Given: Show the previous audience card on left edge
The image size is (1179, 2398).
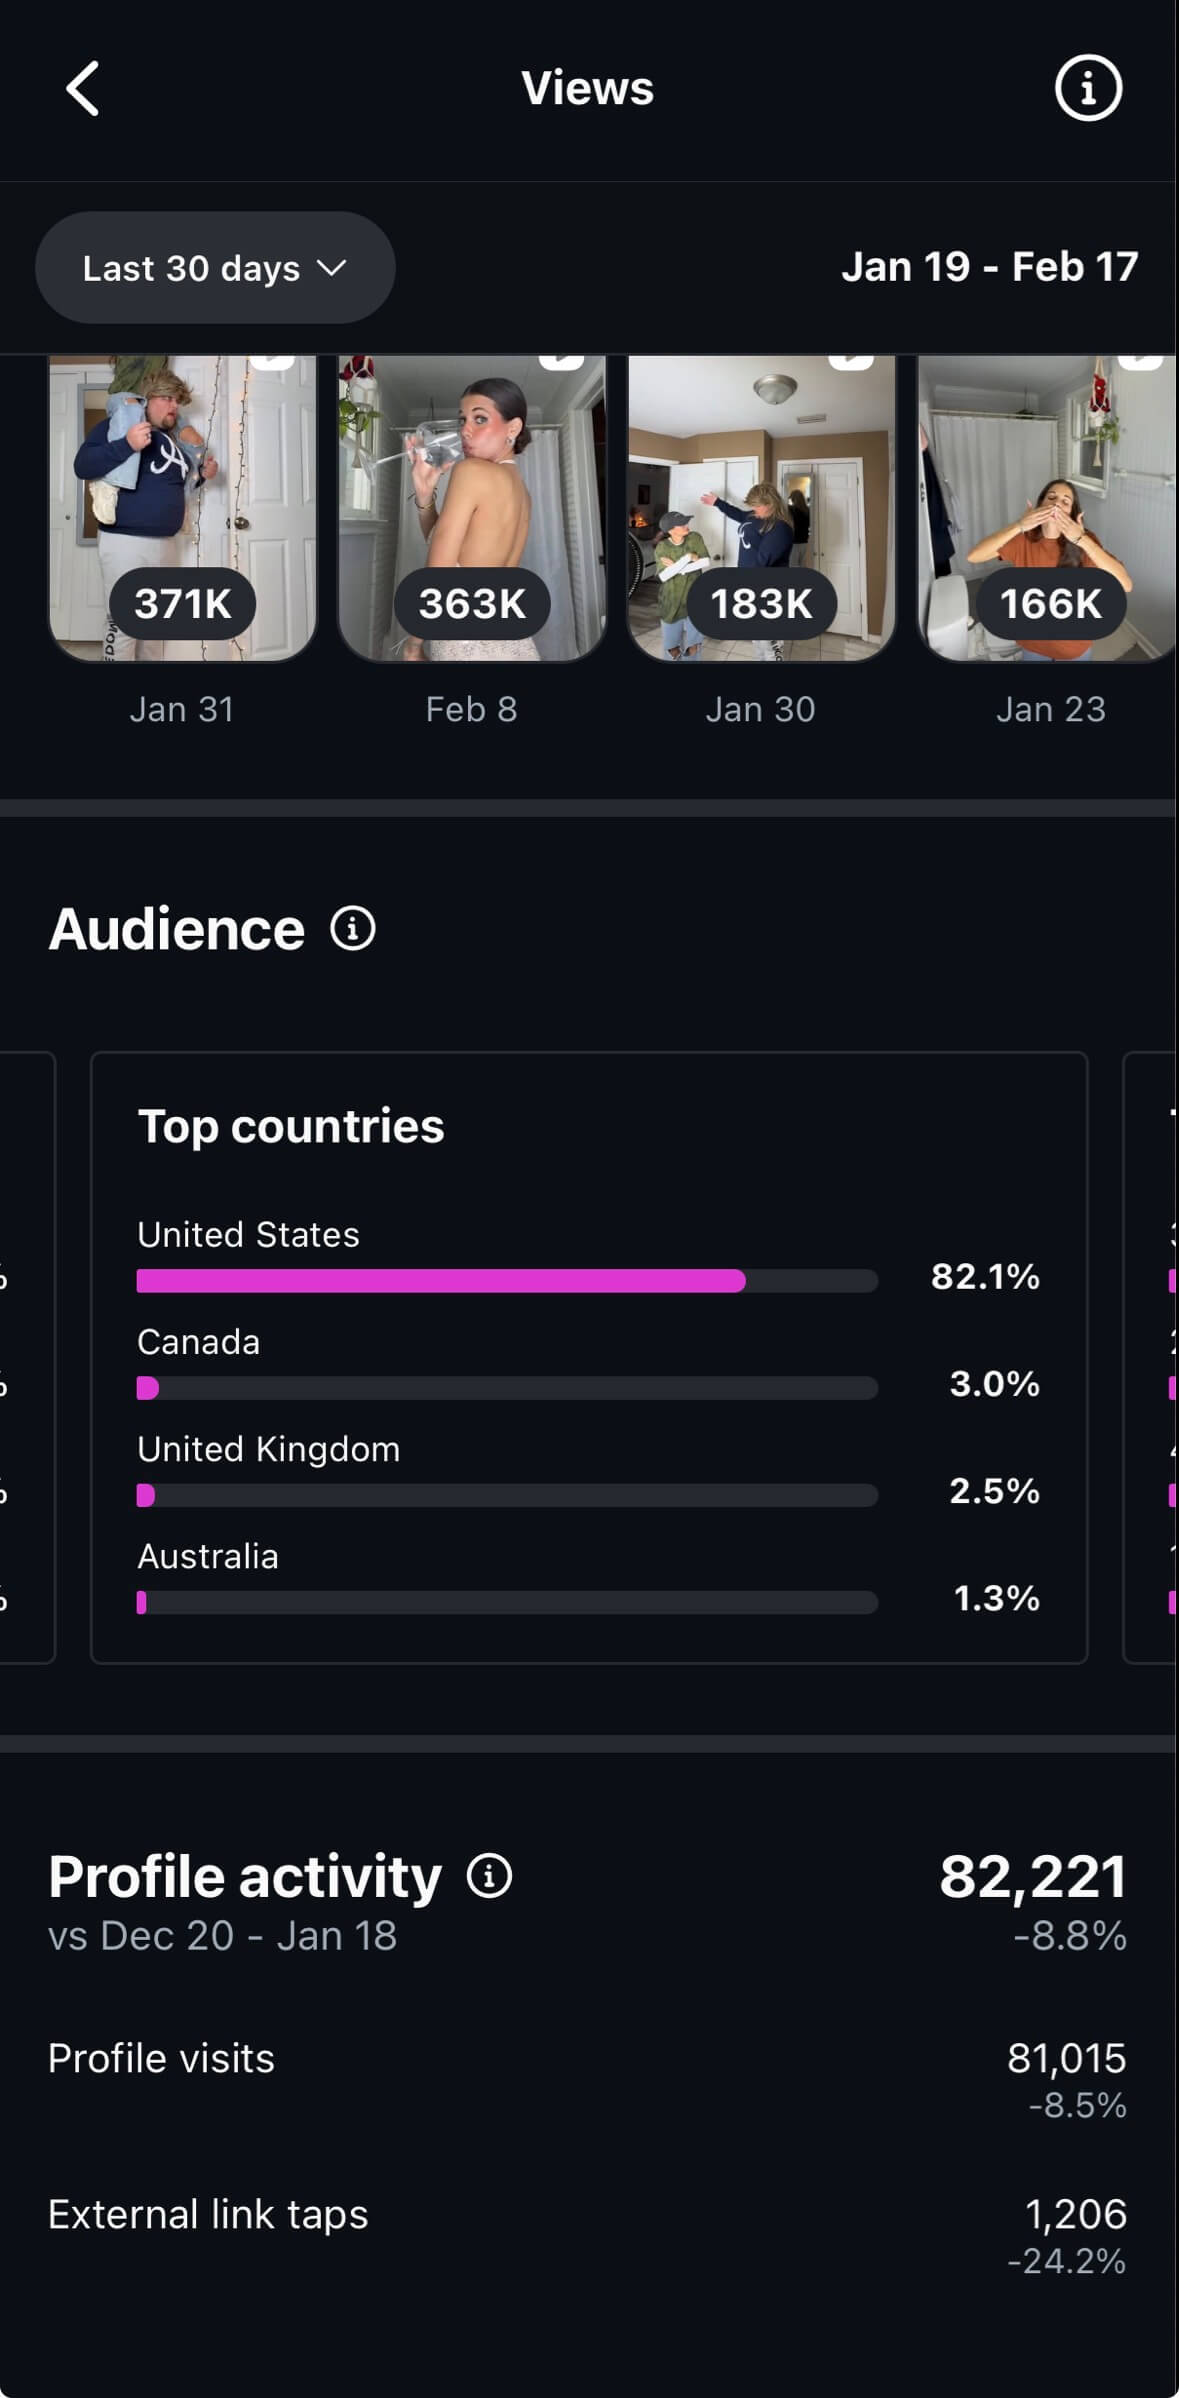Looking at the screenshot, I should coord(25,1357).
